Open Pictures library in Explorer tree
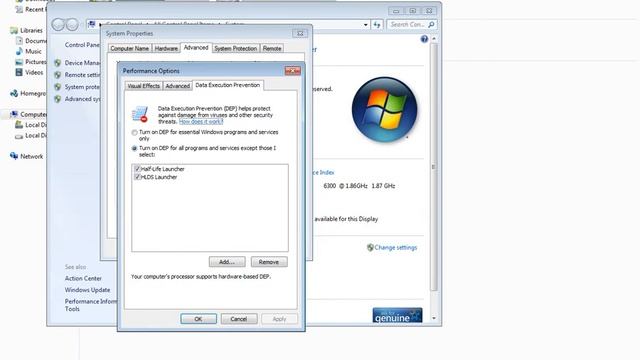The width and height of the screenshot is (640, 360). (36, 62)
